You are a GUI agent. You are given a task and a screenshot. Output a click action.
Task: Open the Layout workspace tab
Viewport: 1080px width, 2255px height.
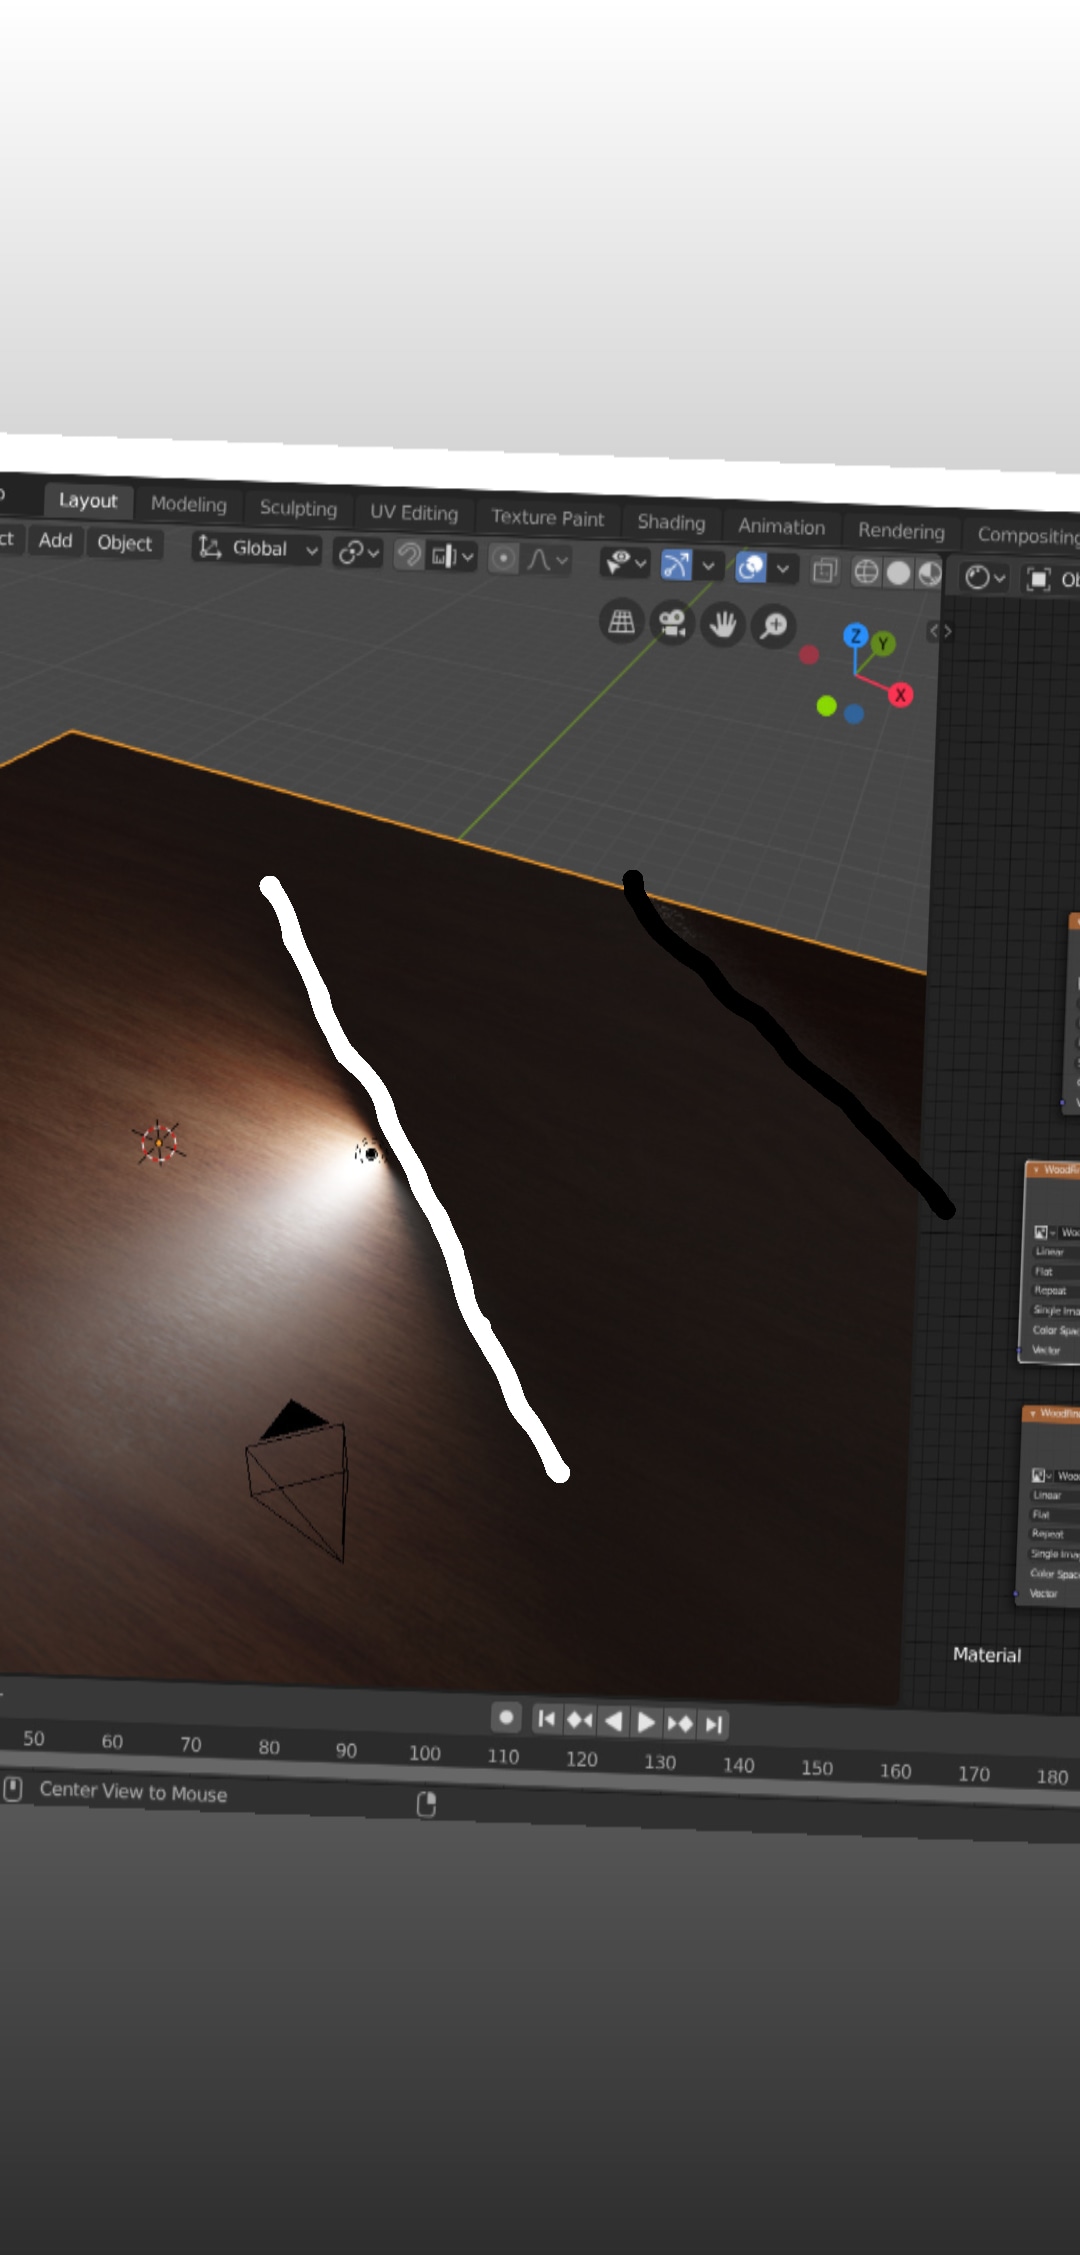click(87, 500)
